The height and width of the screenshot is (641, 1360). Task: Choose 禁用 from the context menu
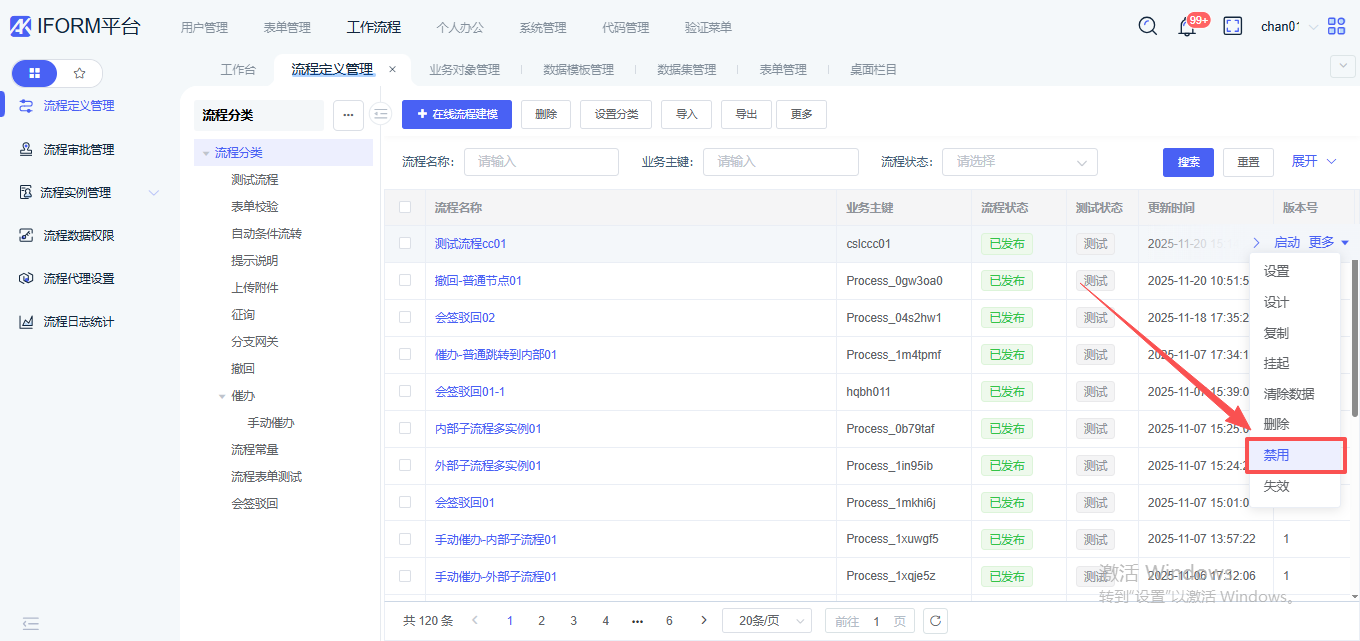tap(1296, 455)
